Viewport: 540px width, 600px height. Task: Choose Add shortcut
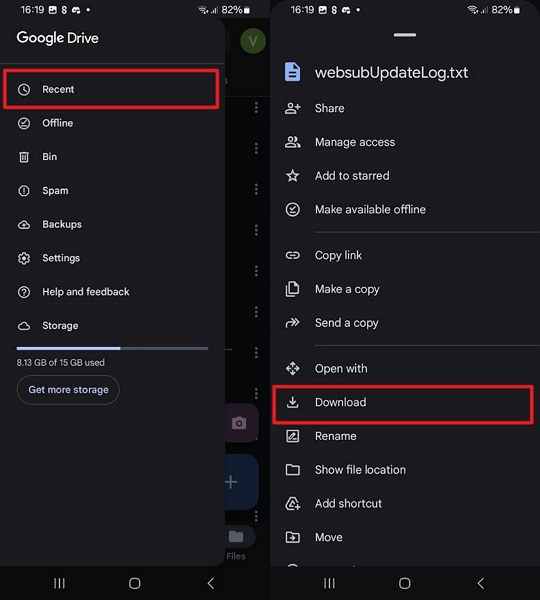(405, 504)
